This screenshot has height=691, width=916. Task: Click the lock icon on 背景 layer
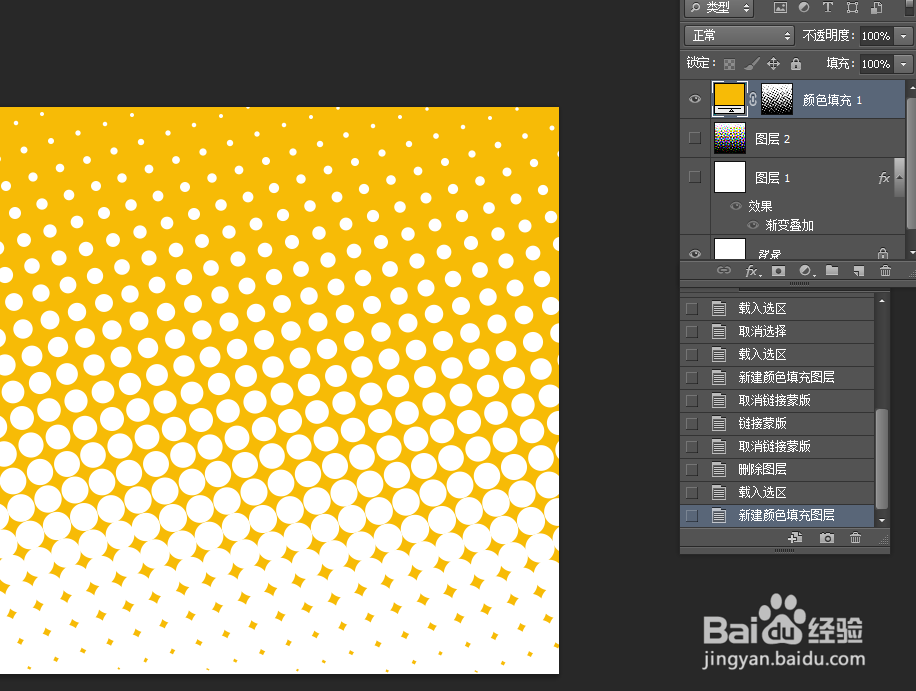[883, 254]
